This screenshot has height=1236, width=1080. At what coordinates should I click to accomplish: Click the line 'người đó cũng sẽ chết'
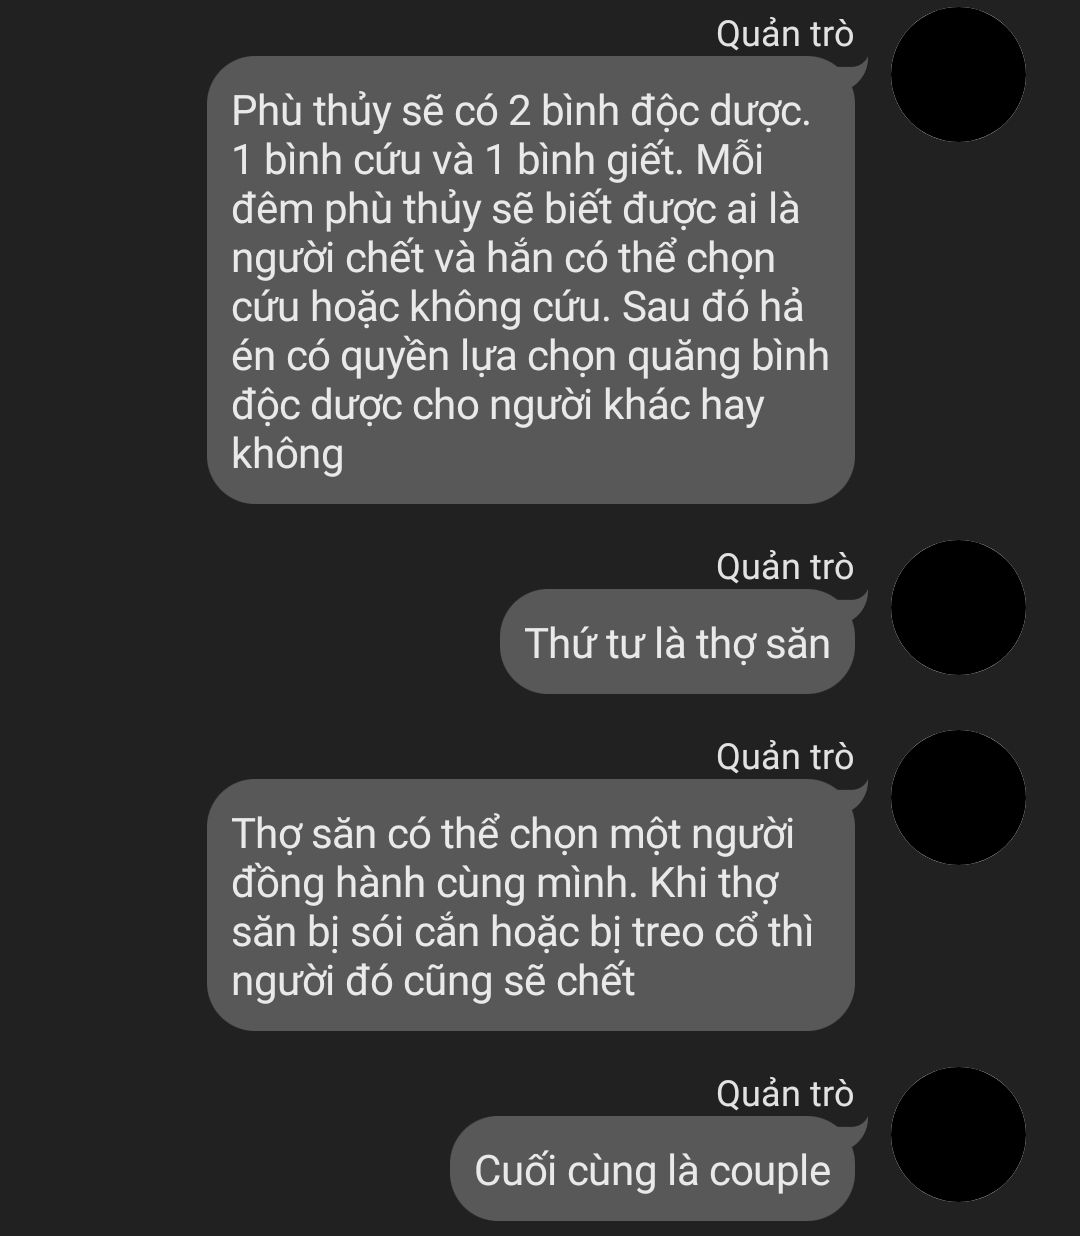coord(433,981)
